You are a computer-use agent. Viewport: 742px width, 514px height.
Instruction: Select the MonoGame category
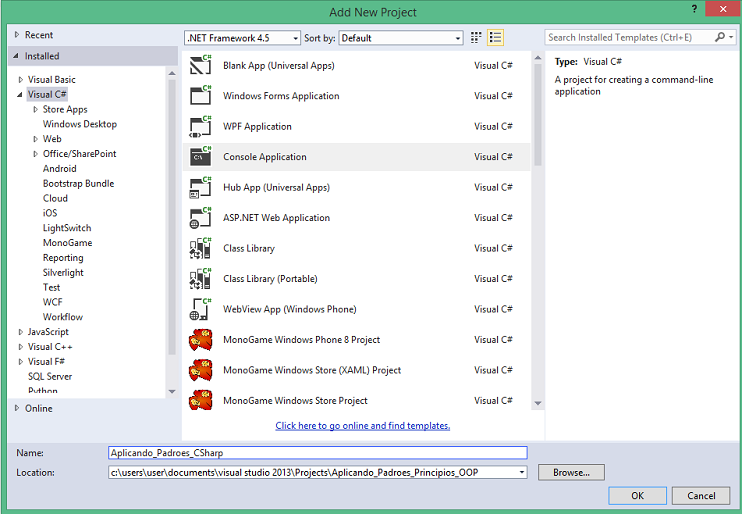pyautogui.click(x=68, y=243)
